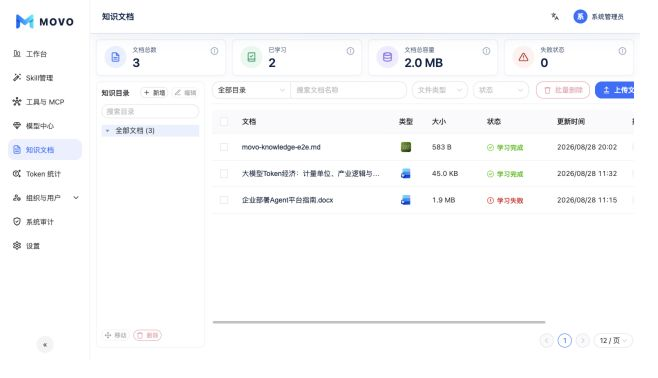The width and height of the screenshot is (658, 378).
Task: Click the 知识文档 document icon in sidebar
Action: click(x=17, y=149)
